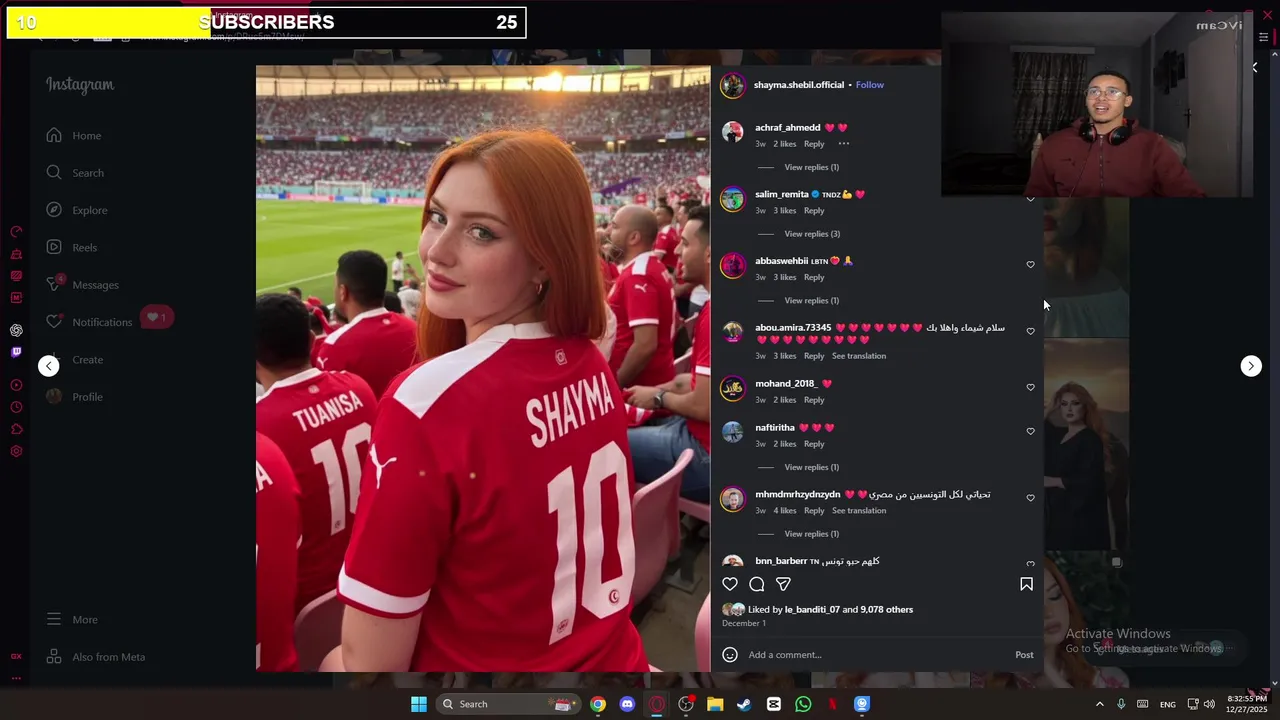Open Messages icon in sidebar

54,284
